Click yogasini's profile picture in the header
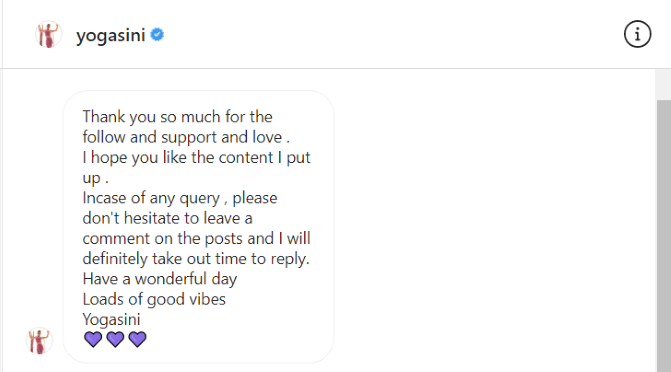Viewport: 671px width, 372px height. [x=48, y=34]
